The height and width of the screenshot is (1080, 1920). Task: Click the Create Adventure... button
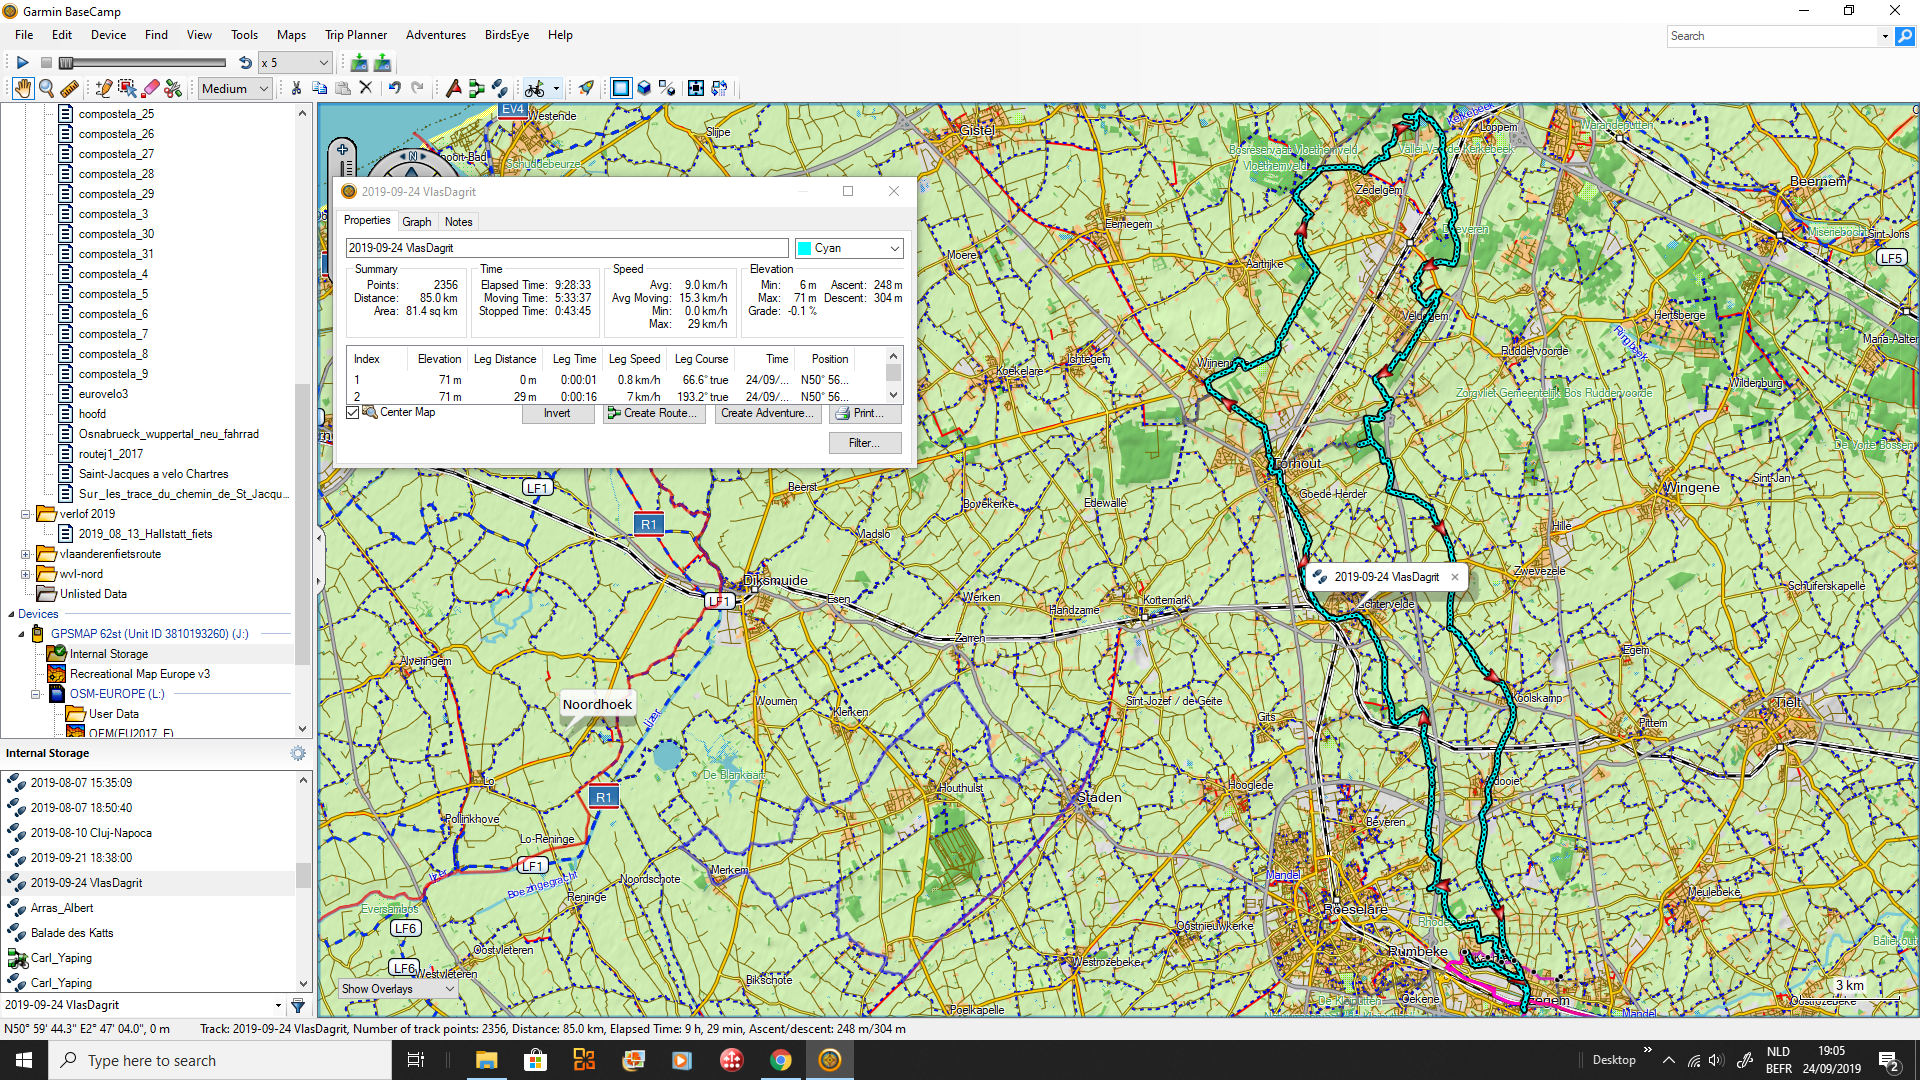[768, 413]
